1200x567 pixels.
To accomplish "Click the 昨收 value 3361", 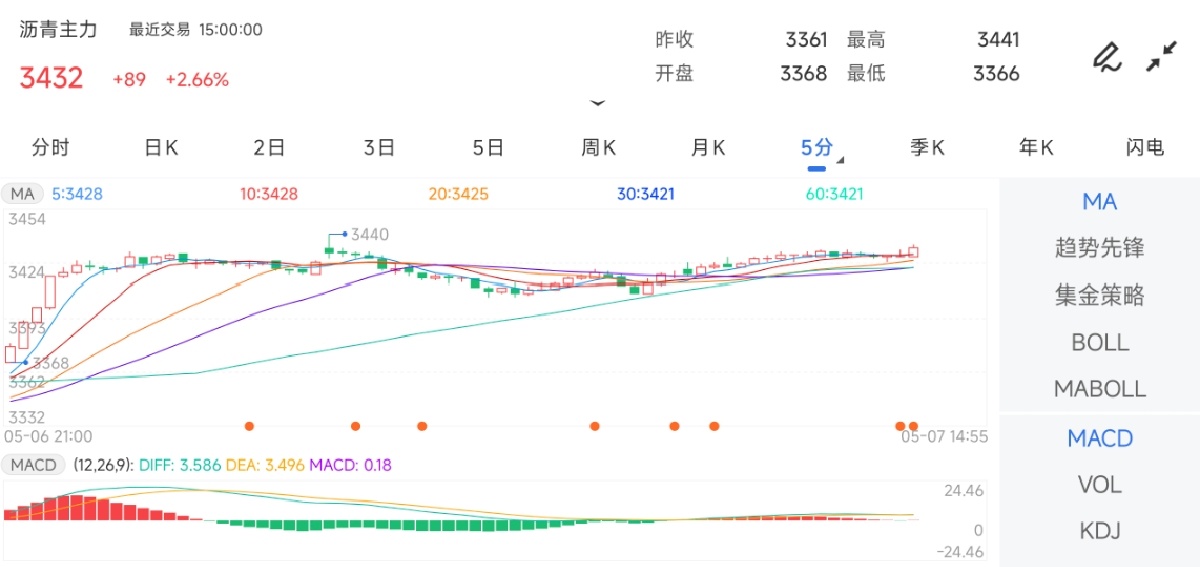I will pos(806,40).
